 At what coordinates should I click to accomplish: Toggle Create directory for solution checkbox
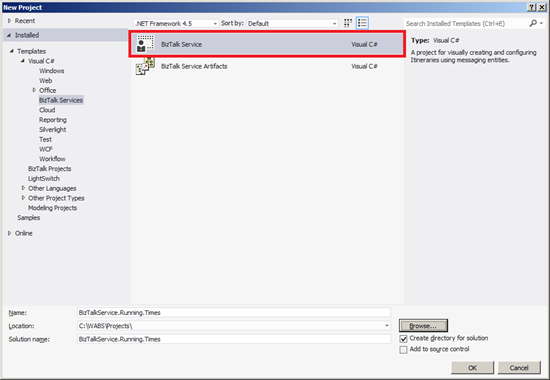click(403, 339)
